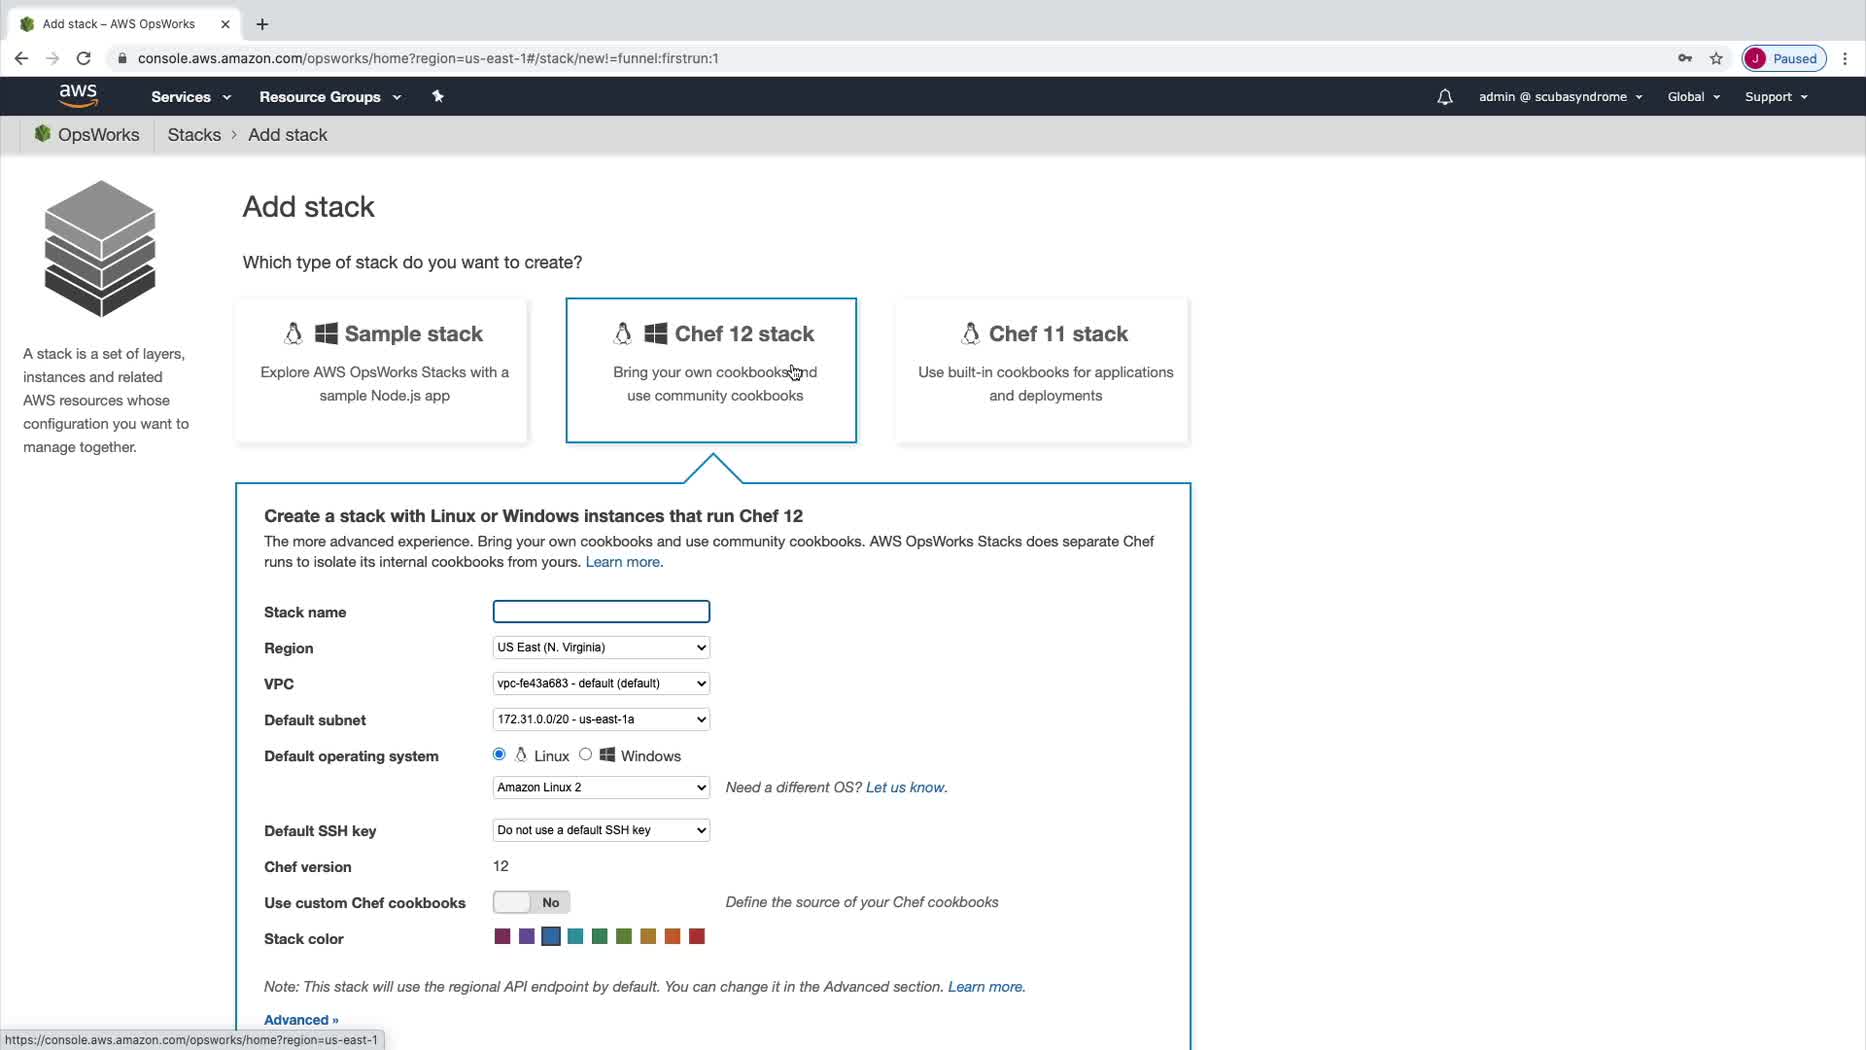The width and height of the screenshot is (1866, 1050).
Task: Toggle the Use custom Chef cookbooks switch
Action: (531, 902)
